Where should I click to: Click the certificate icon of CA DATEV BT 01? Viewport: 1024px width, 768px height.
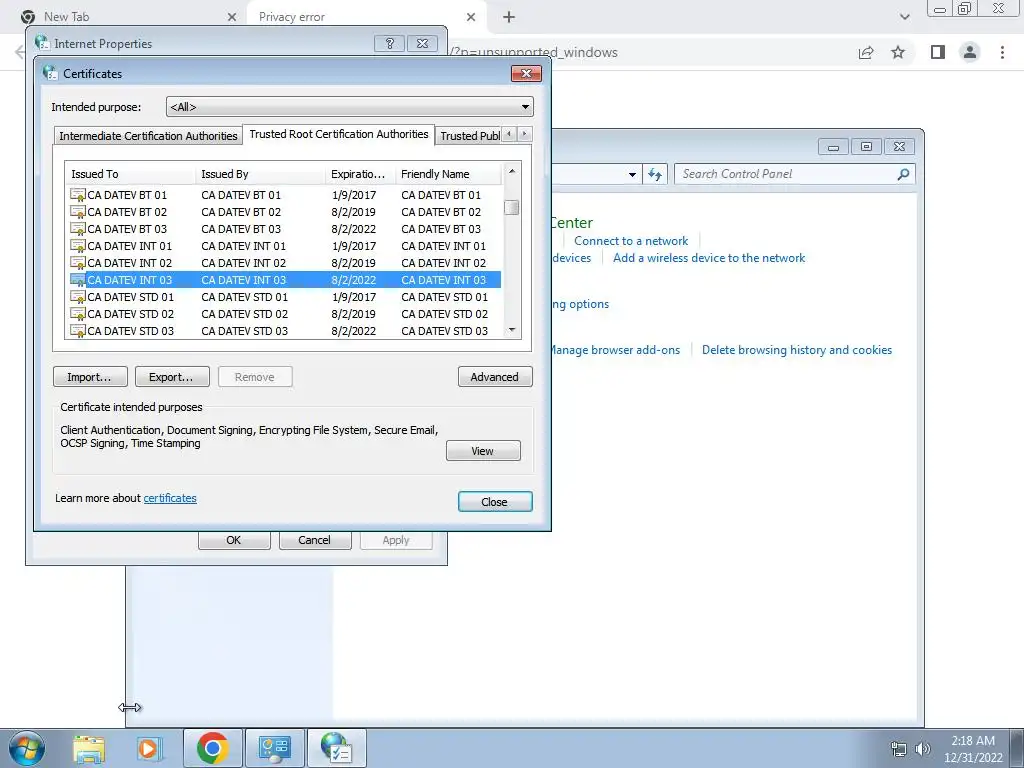tap(78, 195)
